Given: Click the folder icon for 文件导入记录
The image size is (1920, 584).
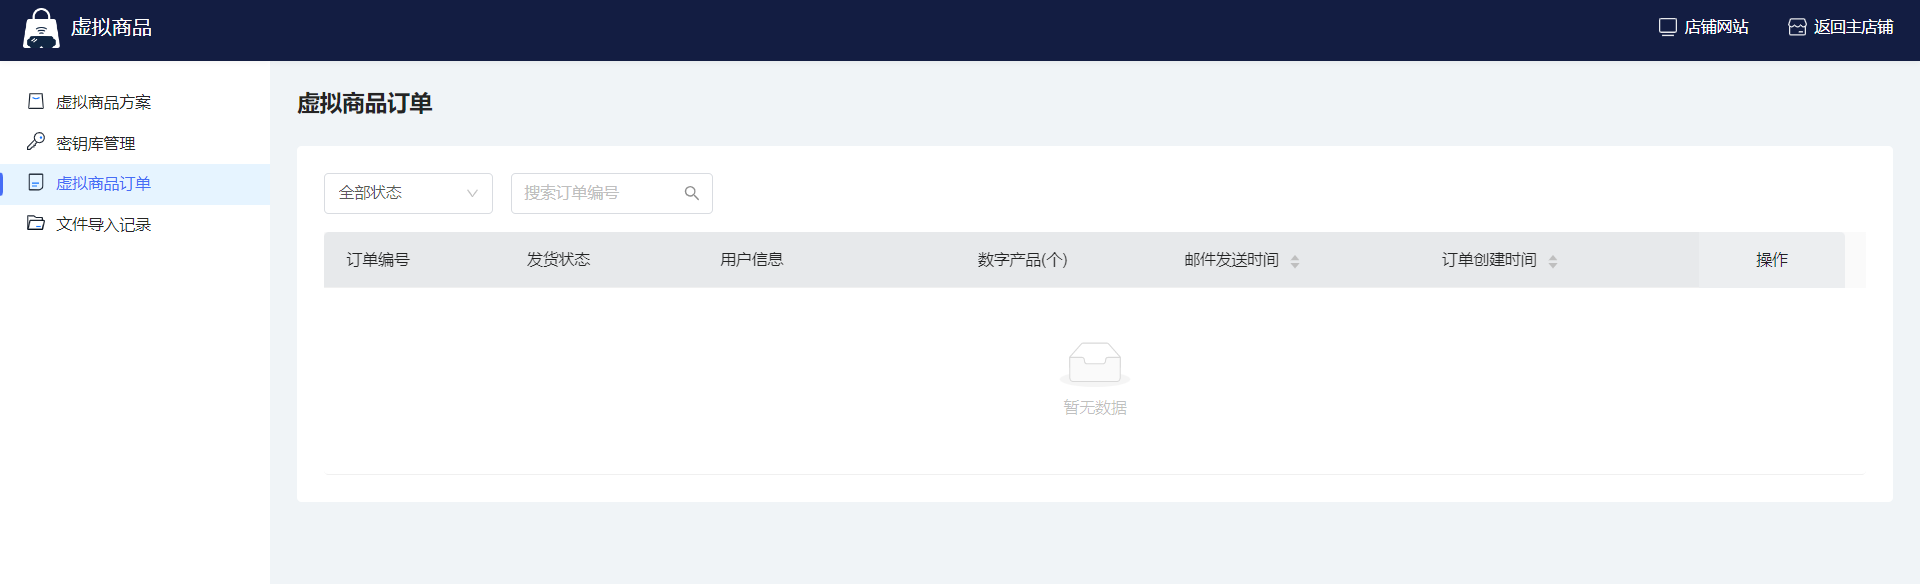Looking at the screenshot, I should pos(36,223).
